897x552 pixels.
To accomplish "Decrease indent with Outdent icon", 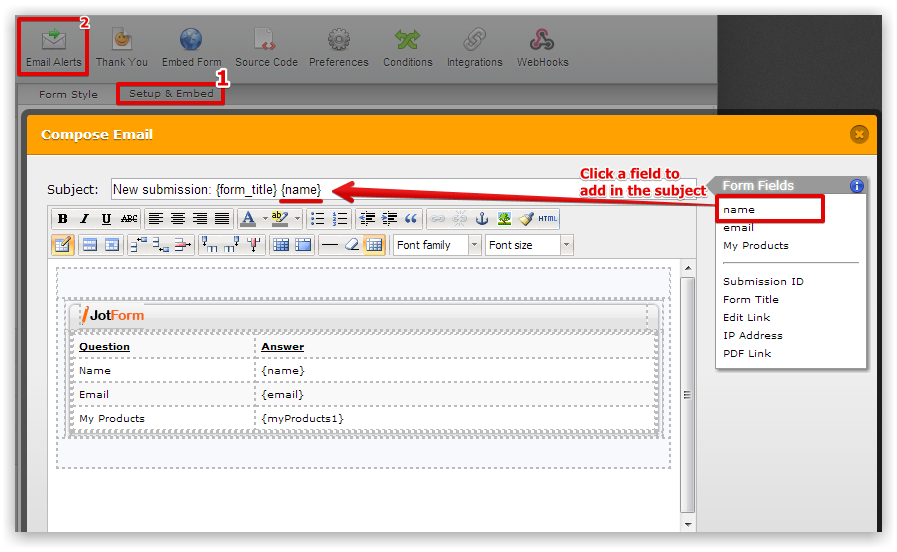I will click(x=367, y=219).
